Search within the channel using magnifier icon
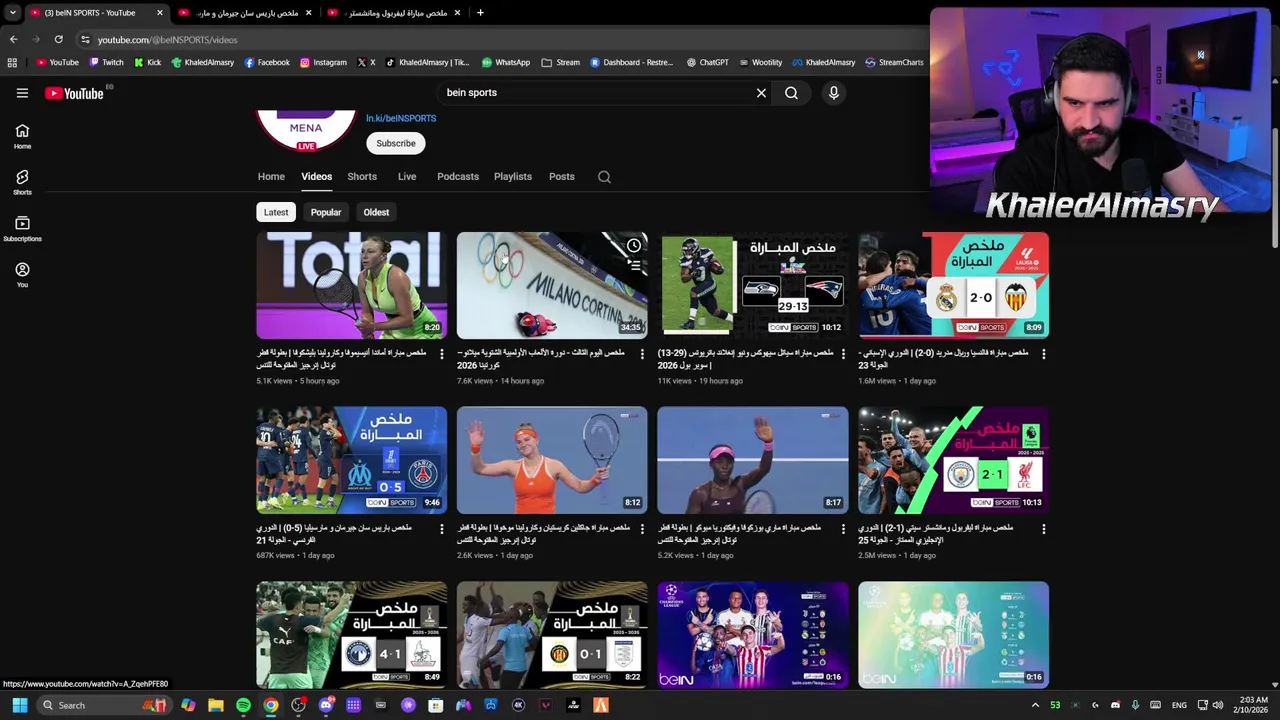The image size is (1280, 720). click(604, 177)
